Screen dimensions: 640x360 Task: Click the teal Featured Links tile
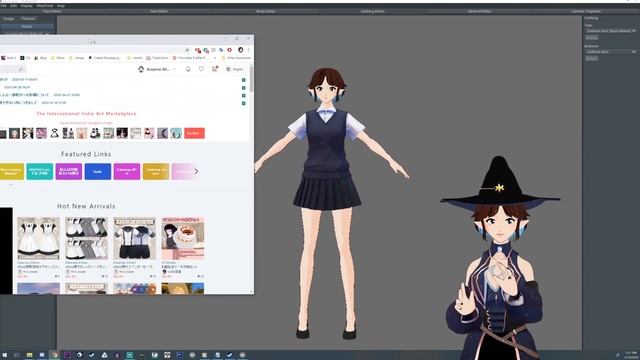pyautogui.click(x=40, y=171)
